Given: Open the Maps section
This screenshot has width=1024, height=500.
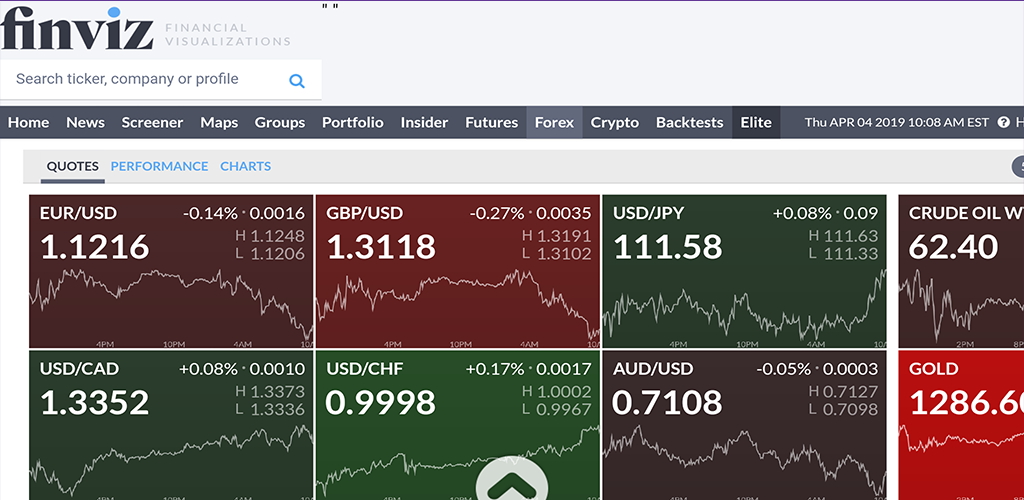Looking at the screenshot, I should [219, 123].
